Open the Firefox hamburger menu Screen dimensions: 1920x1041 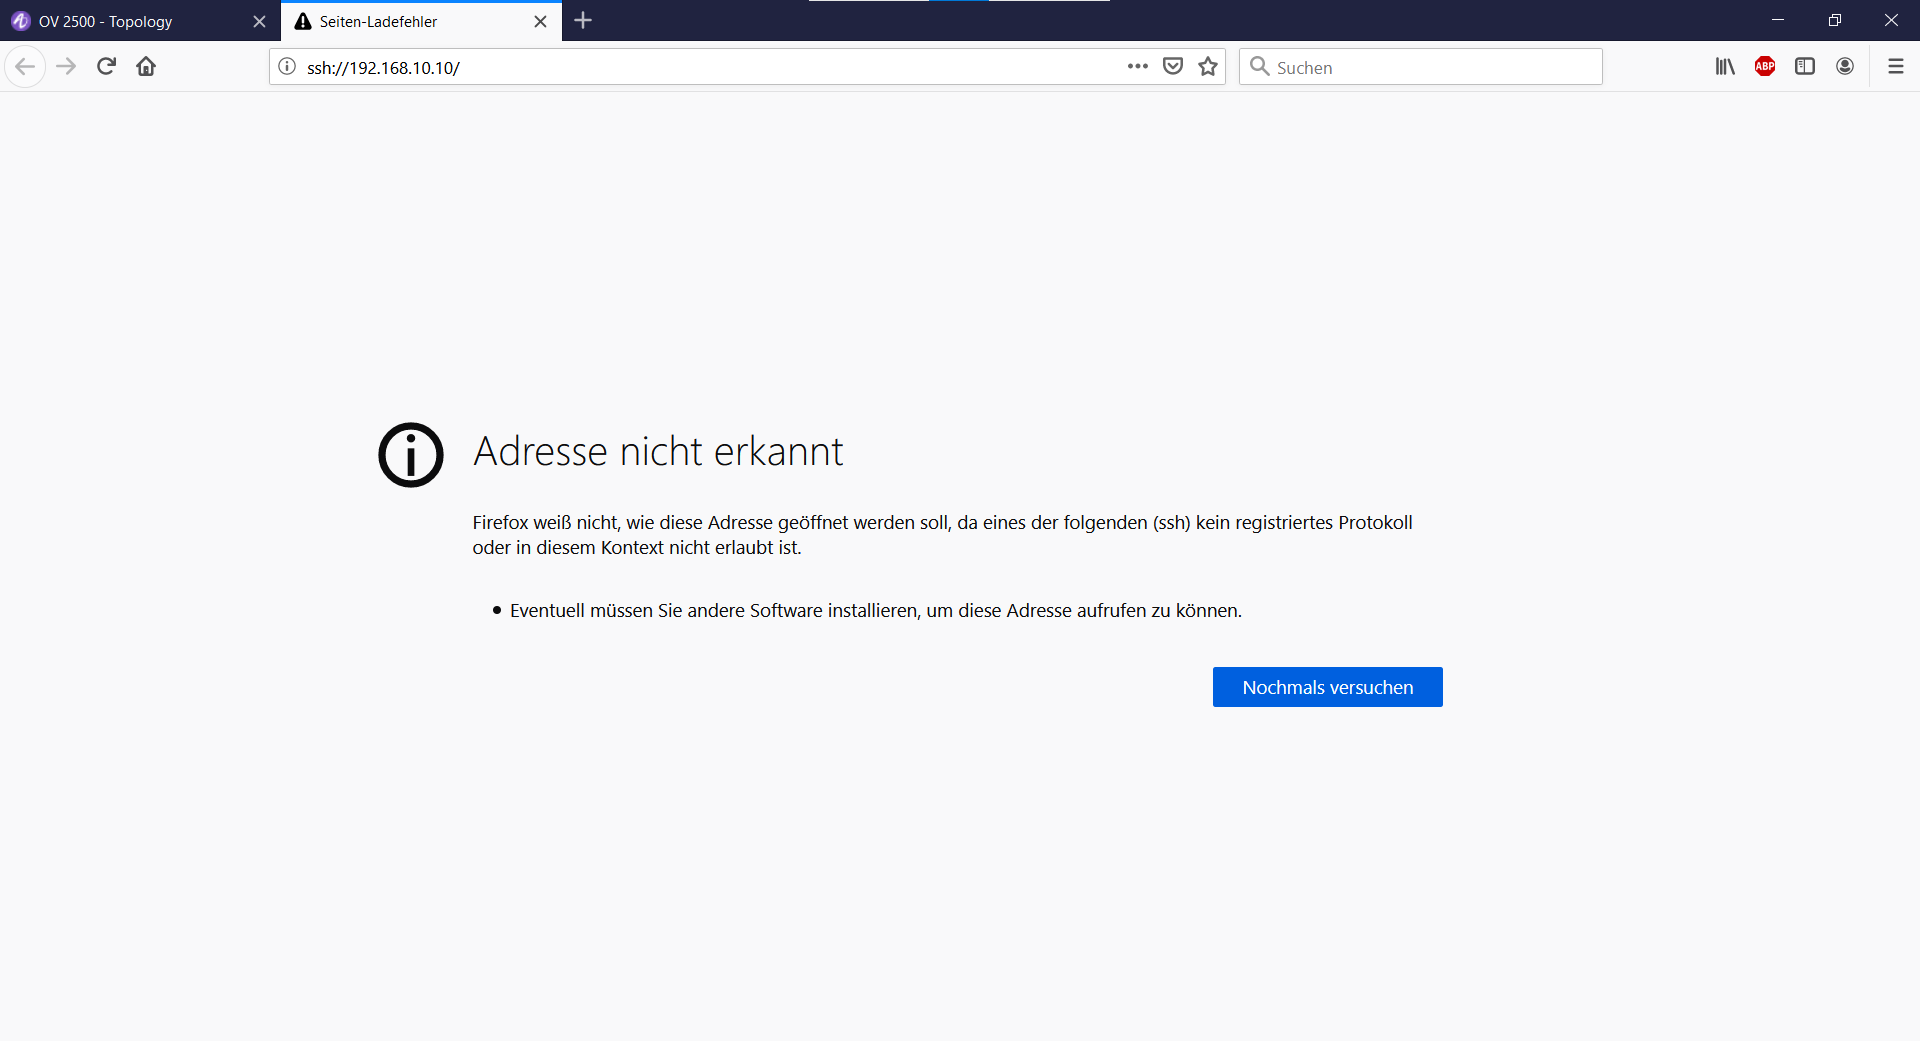(x=1895, y=67)
